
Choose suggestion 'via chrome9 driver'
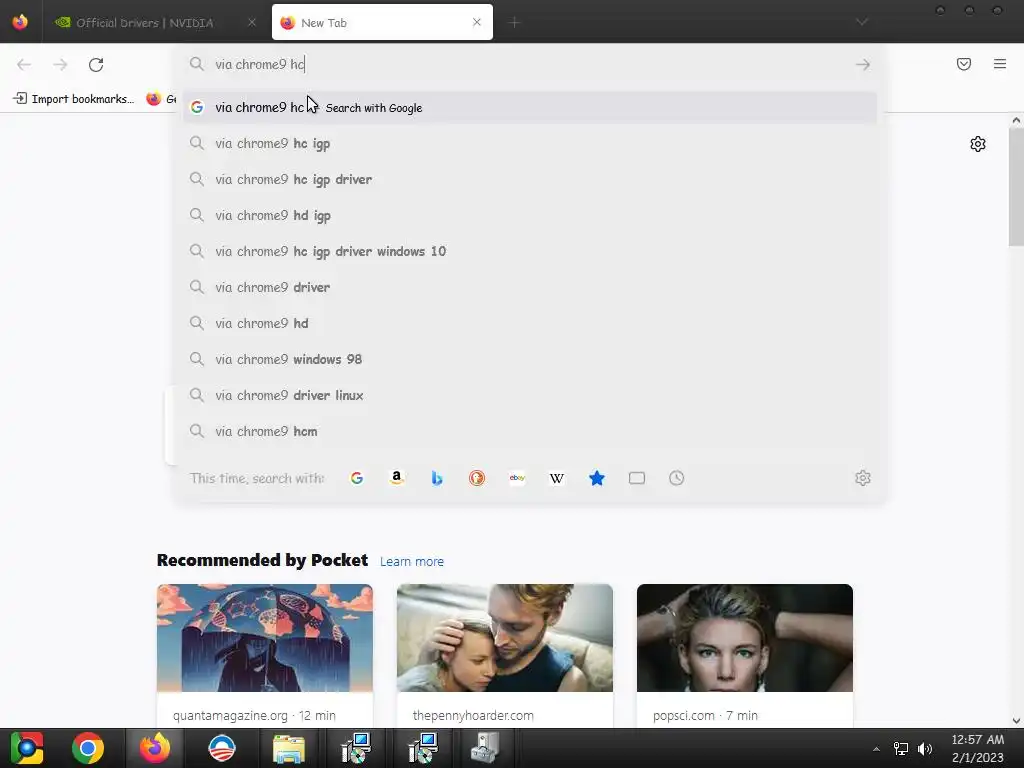coord(530,287)
